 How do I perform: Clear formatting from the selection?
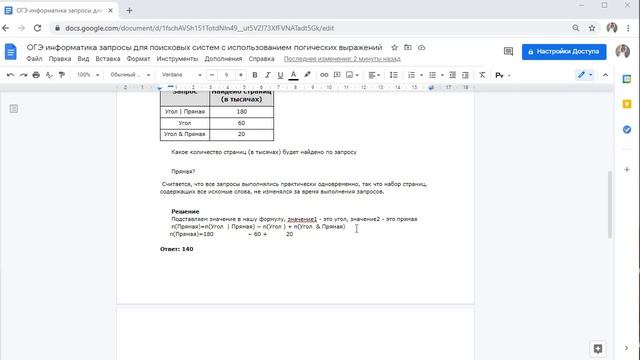(x=482, y=75)
